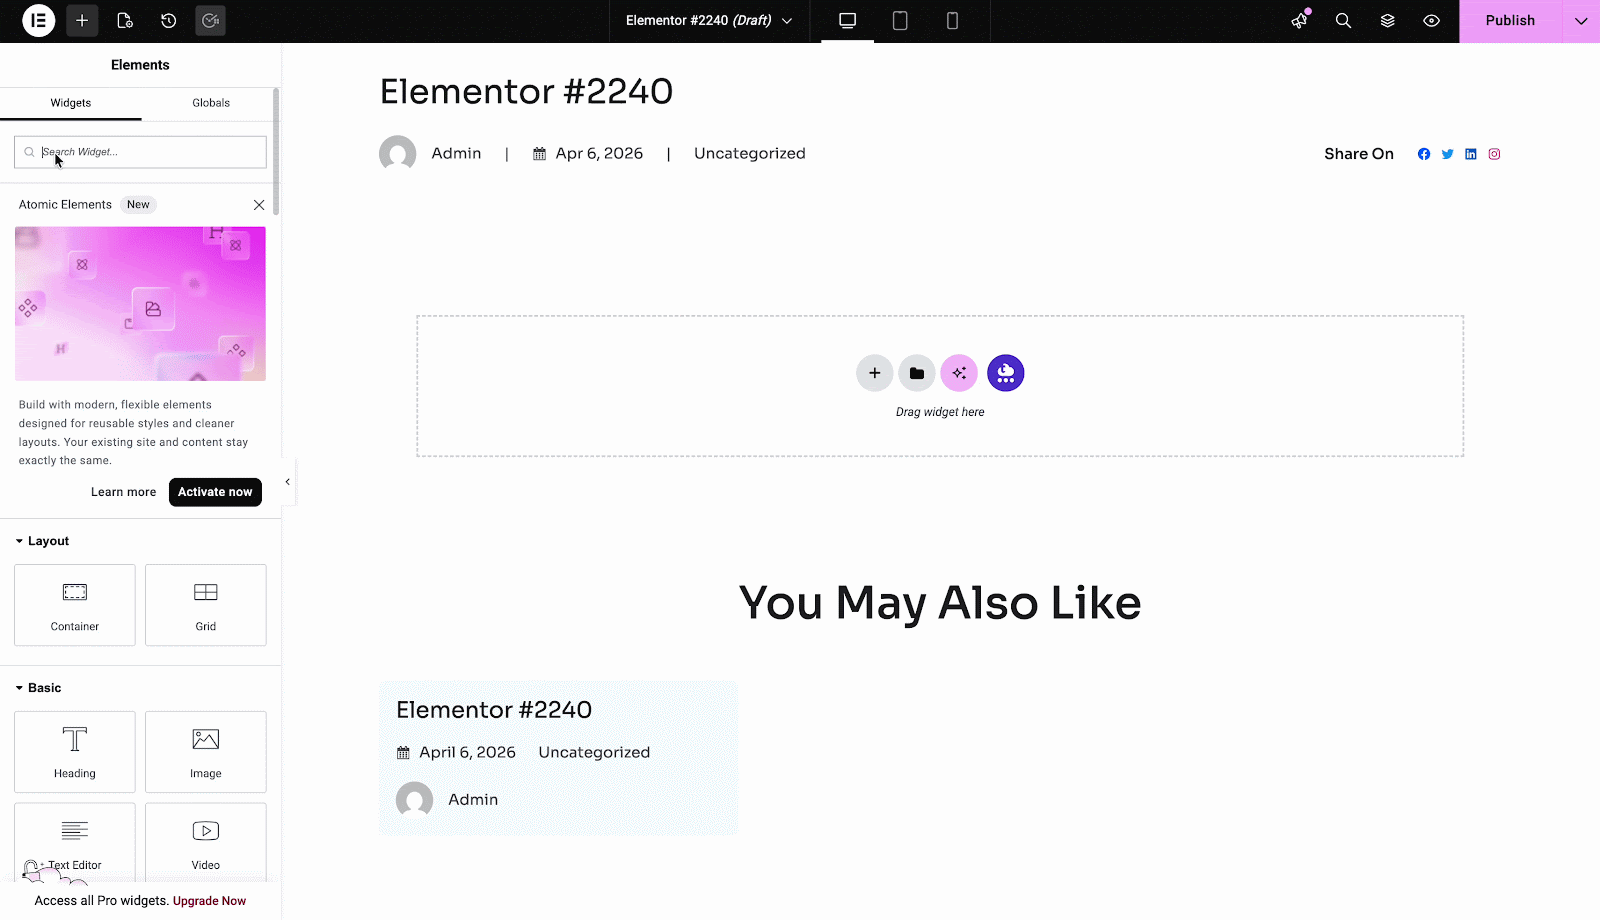Open the revision History icon

tap(168, 20)
